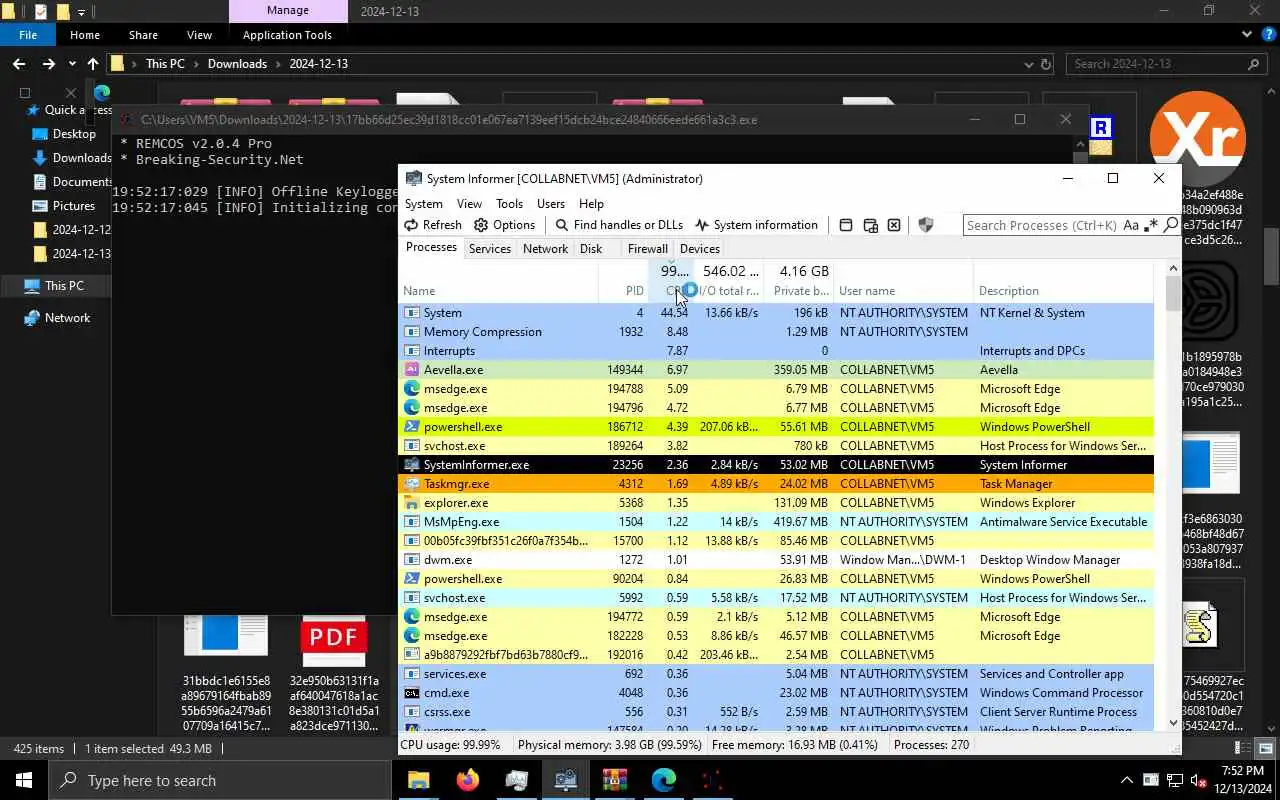Select the PDF file thumbnail in Explorer

coord(334,640)
